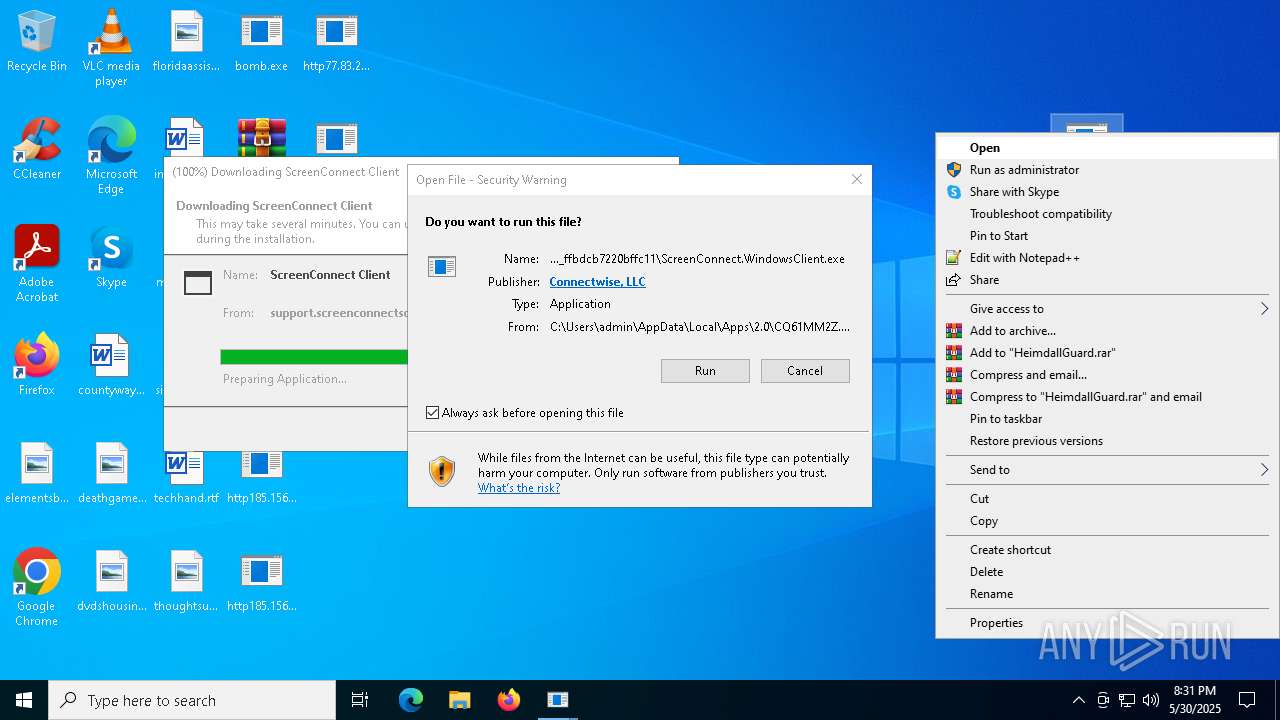Choose Compress and email...

(1107, 375)
